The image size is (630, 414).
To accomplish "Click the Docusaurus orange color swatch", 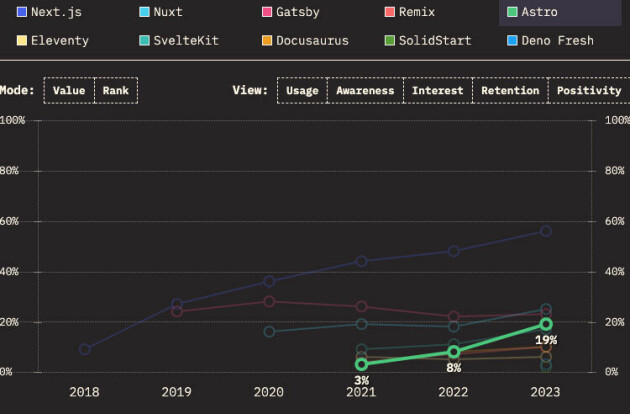I will tap(267, 41).
